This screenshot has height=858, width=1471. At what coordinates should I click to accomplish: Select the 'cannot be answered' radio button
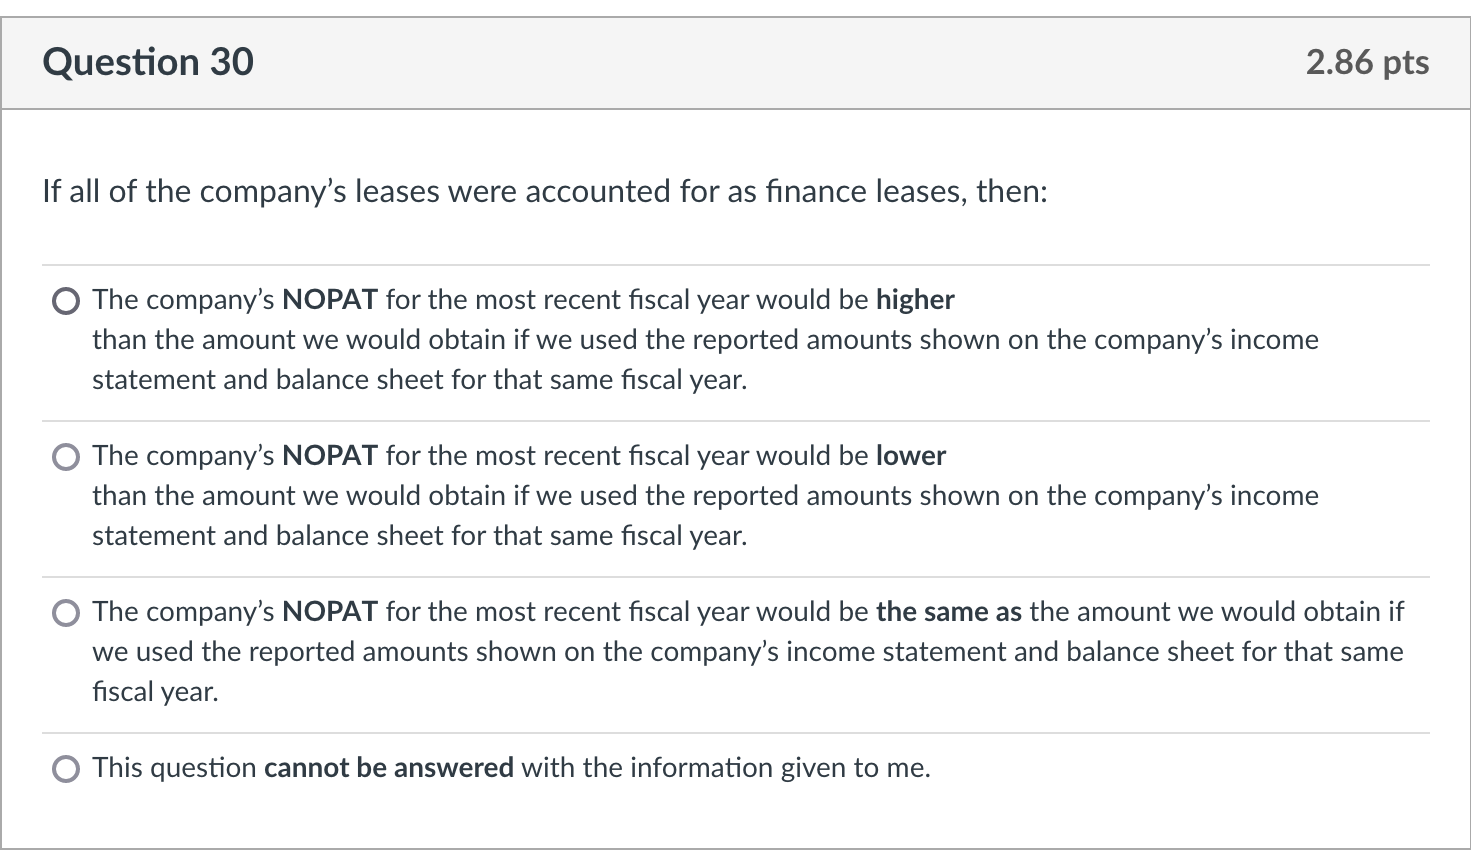pyautogui.click(x=66, y=769)
